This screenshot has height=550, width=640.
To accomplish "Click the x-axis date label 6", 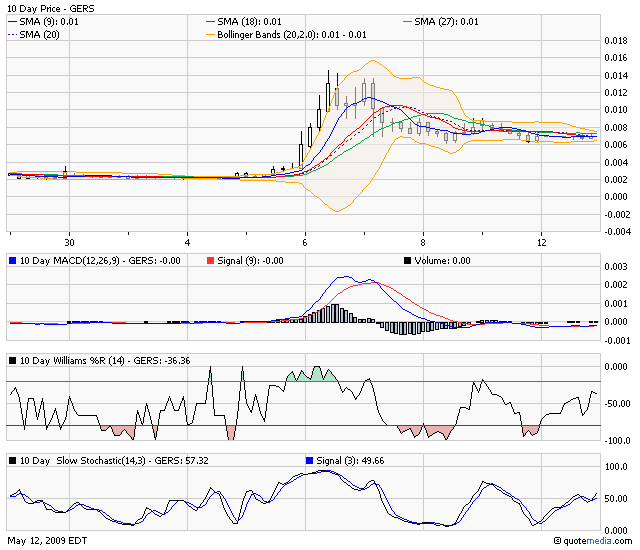I will point(305,242).
